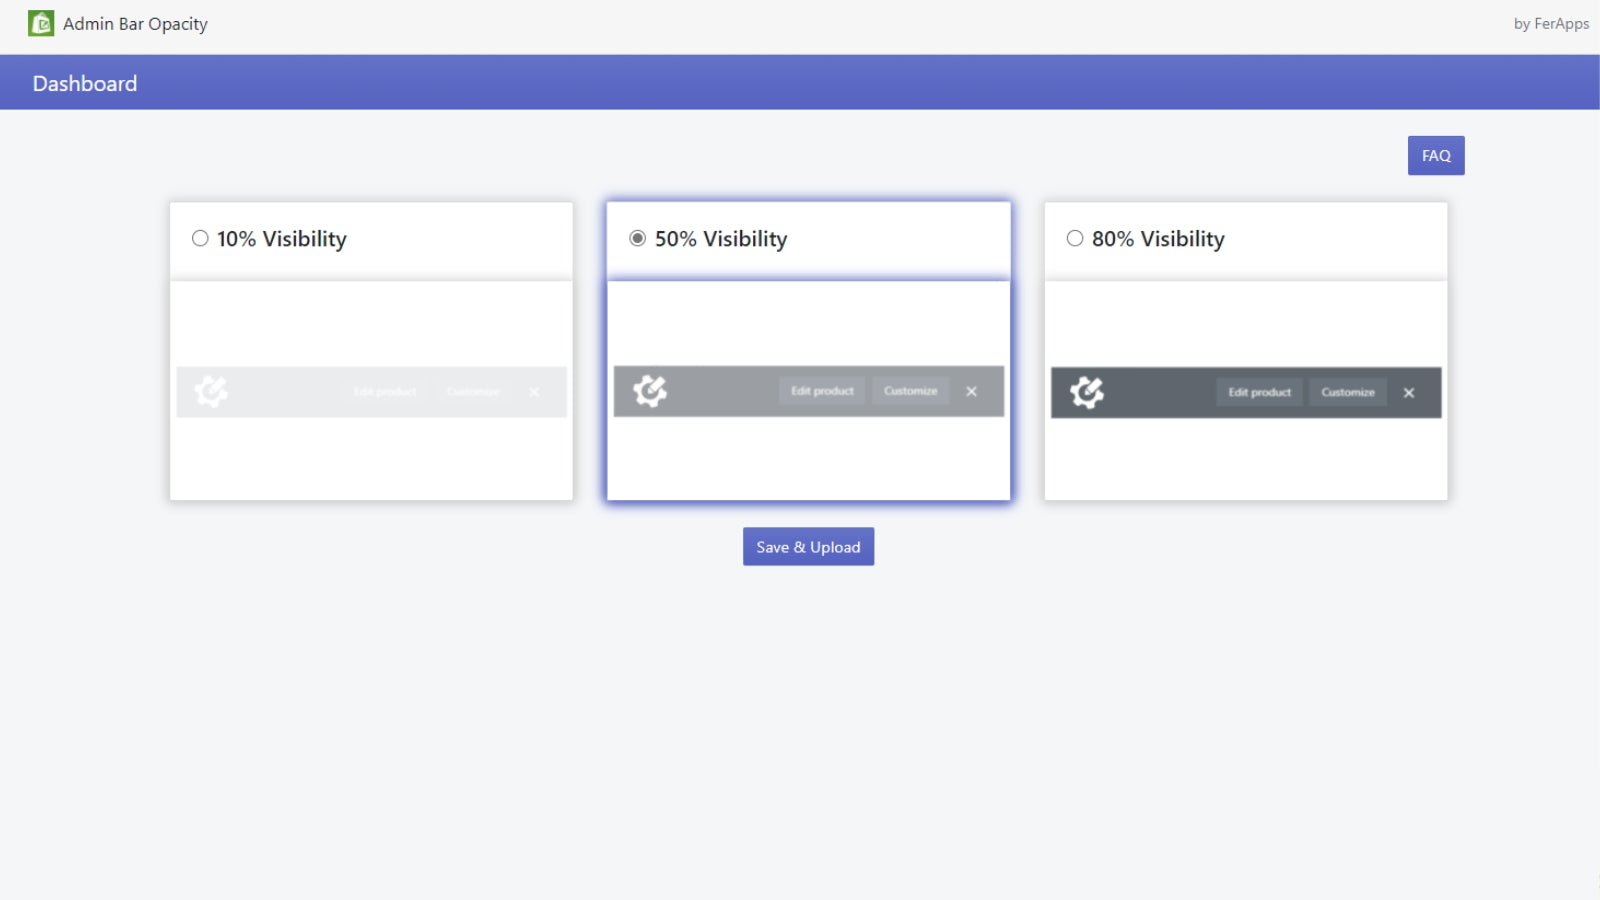Click X icon in 80% visibility preview bar
This screenshot has height=900, width=1600.
click(1409, 393)
